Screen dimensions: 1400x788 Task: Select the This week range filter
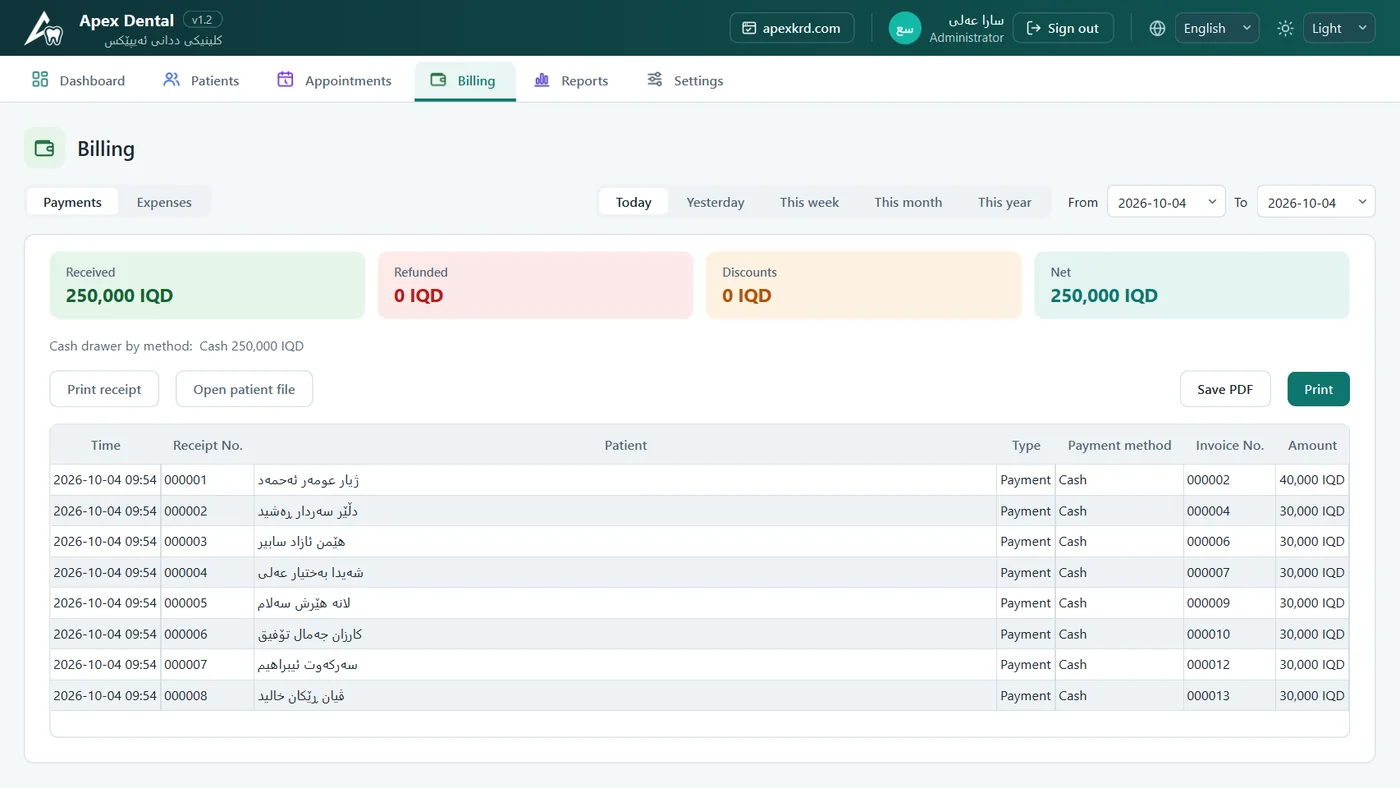tap(809, 202)
